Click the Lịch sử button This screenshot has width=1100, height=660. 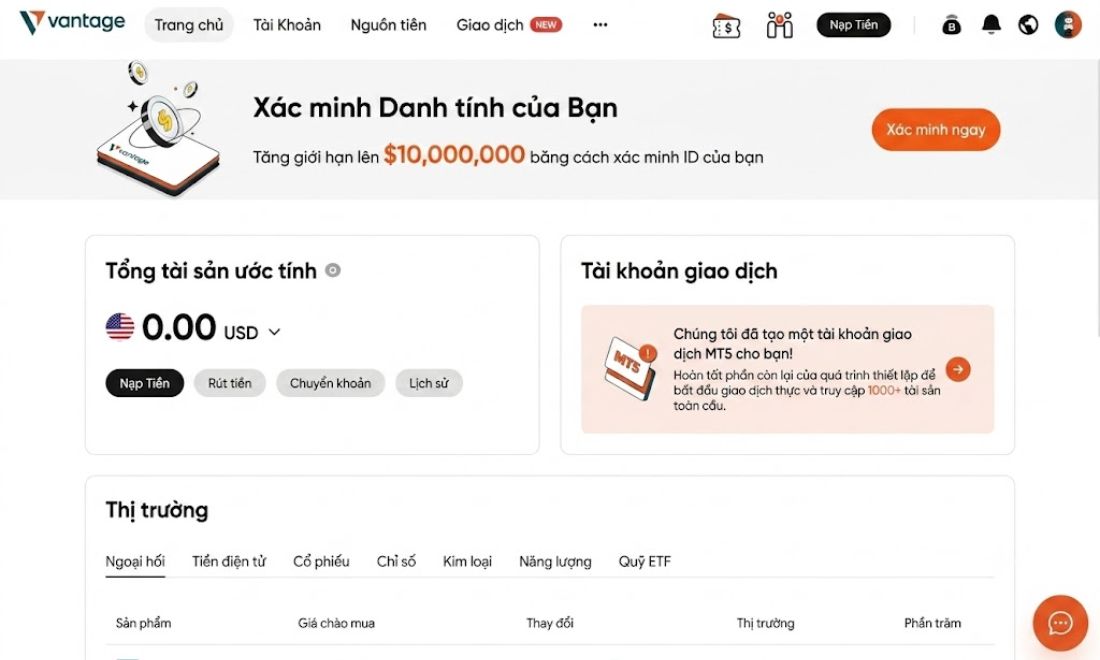[x=429, y=383]
